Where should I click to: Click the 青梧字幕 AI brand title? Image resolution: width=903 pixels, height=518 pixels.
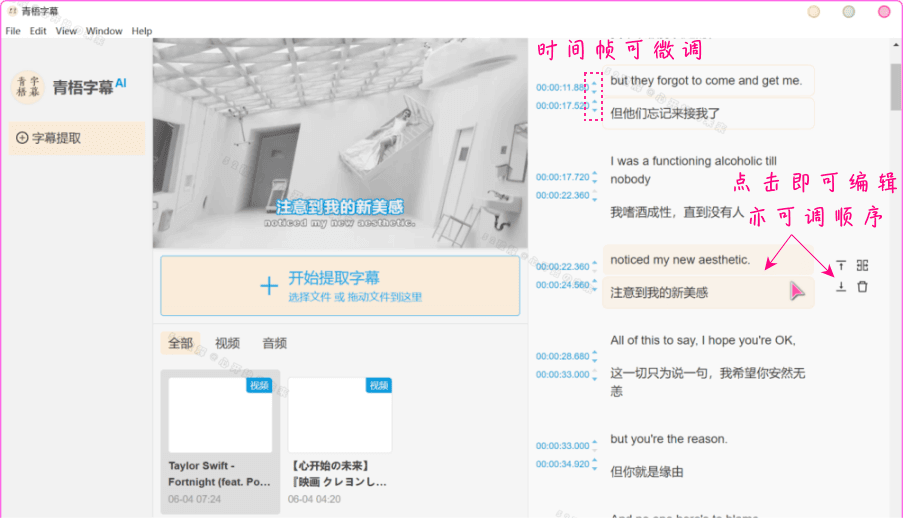[x=89, y=86]
